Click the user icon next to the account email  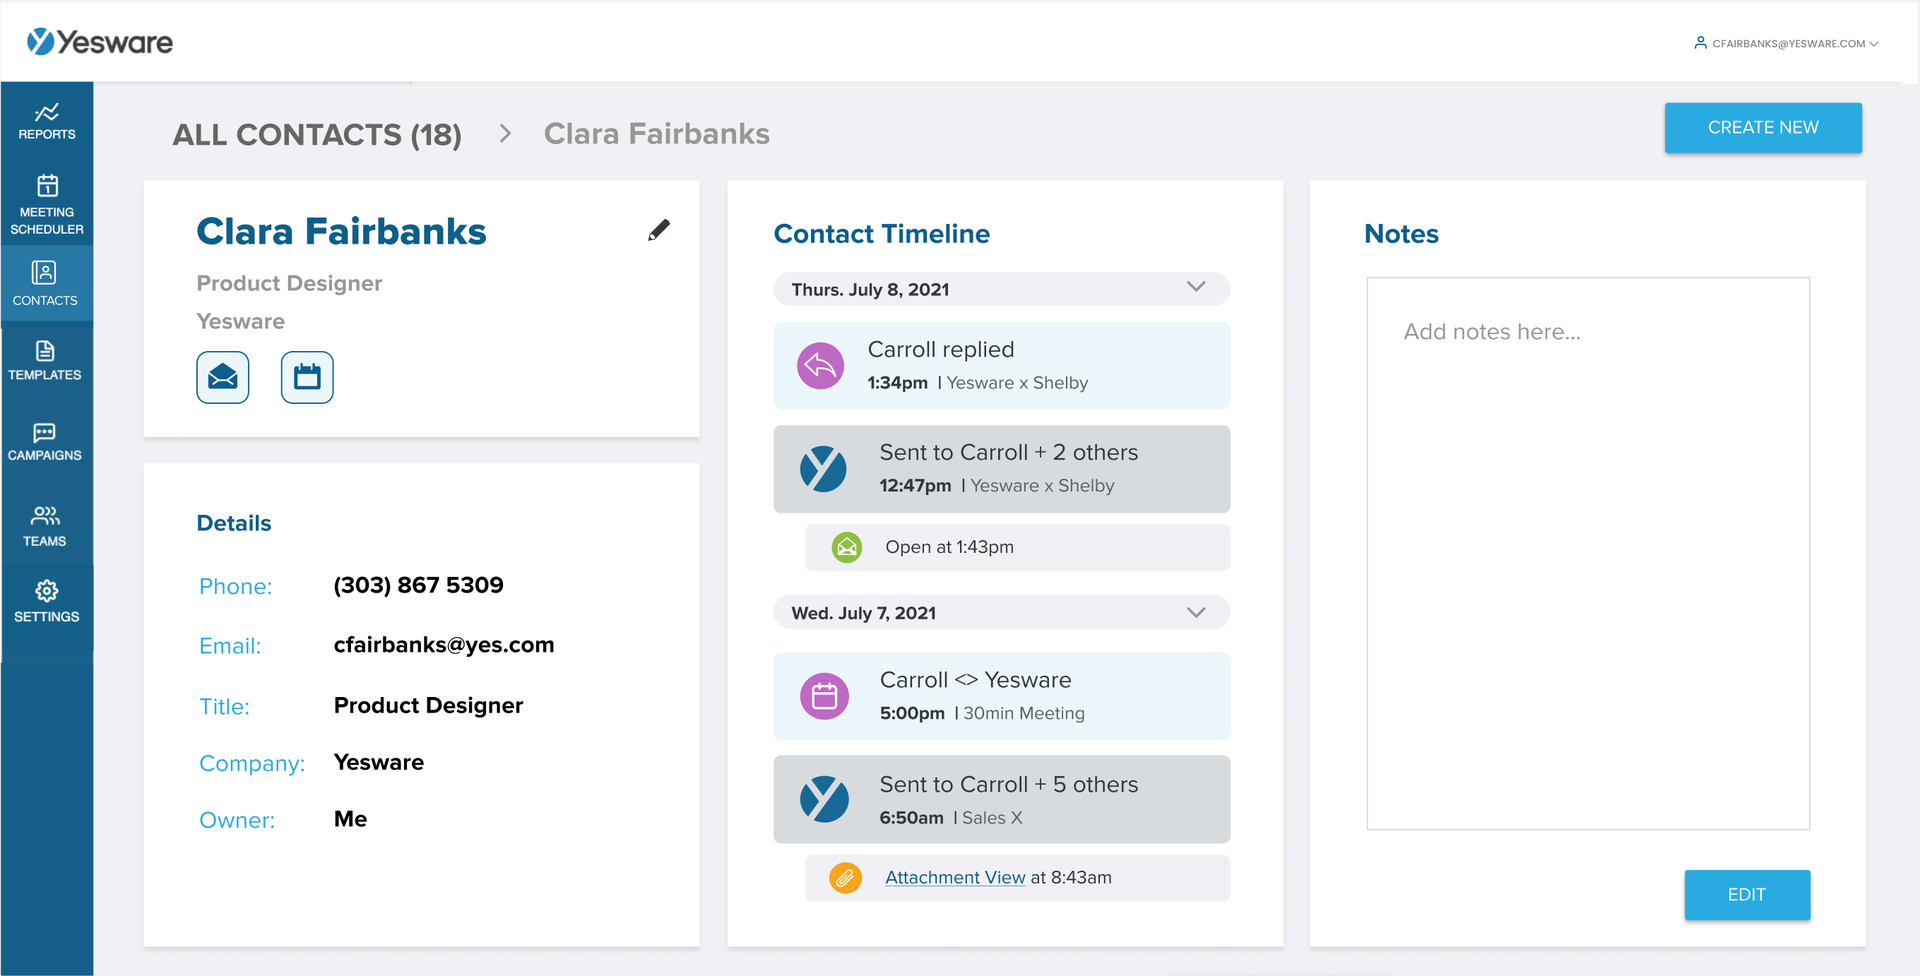tap(1700, 43)
